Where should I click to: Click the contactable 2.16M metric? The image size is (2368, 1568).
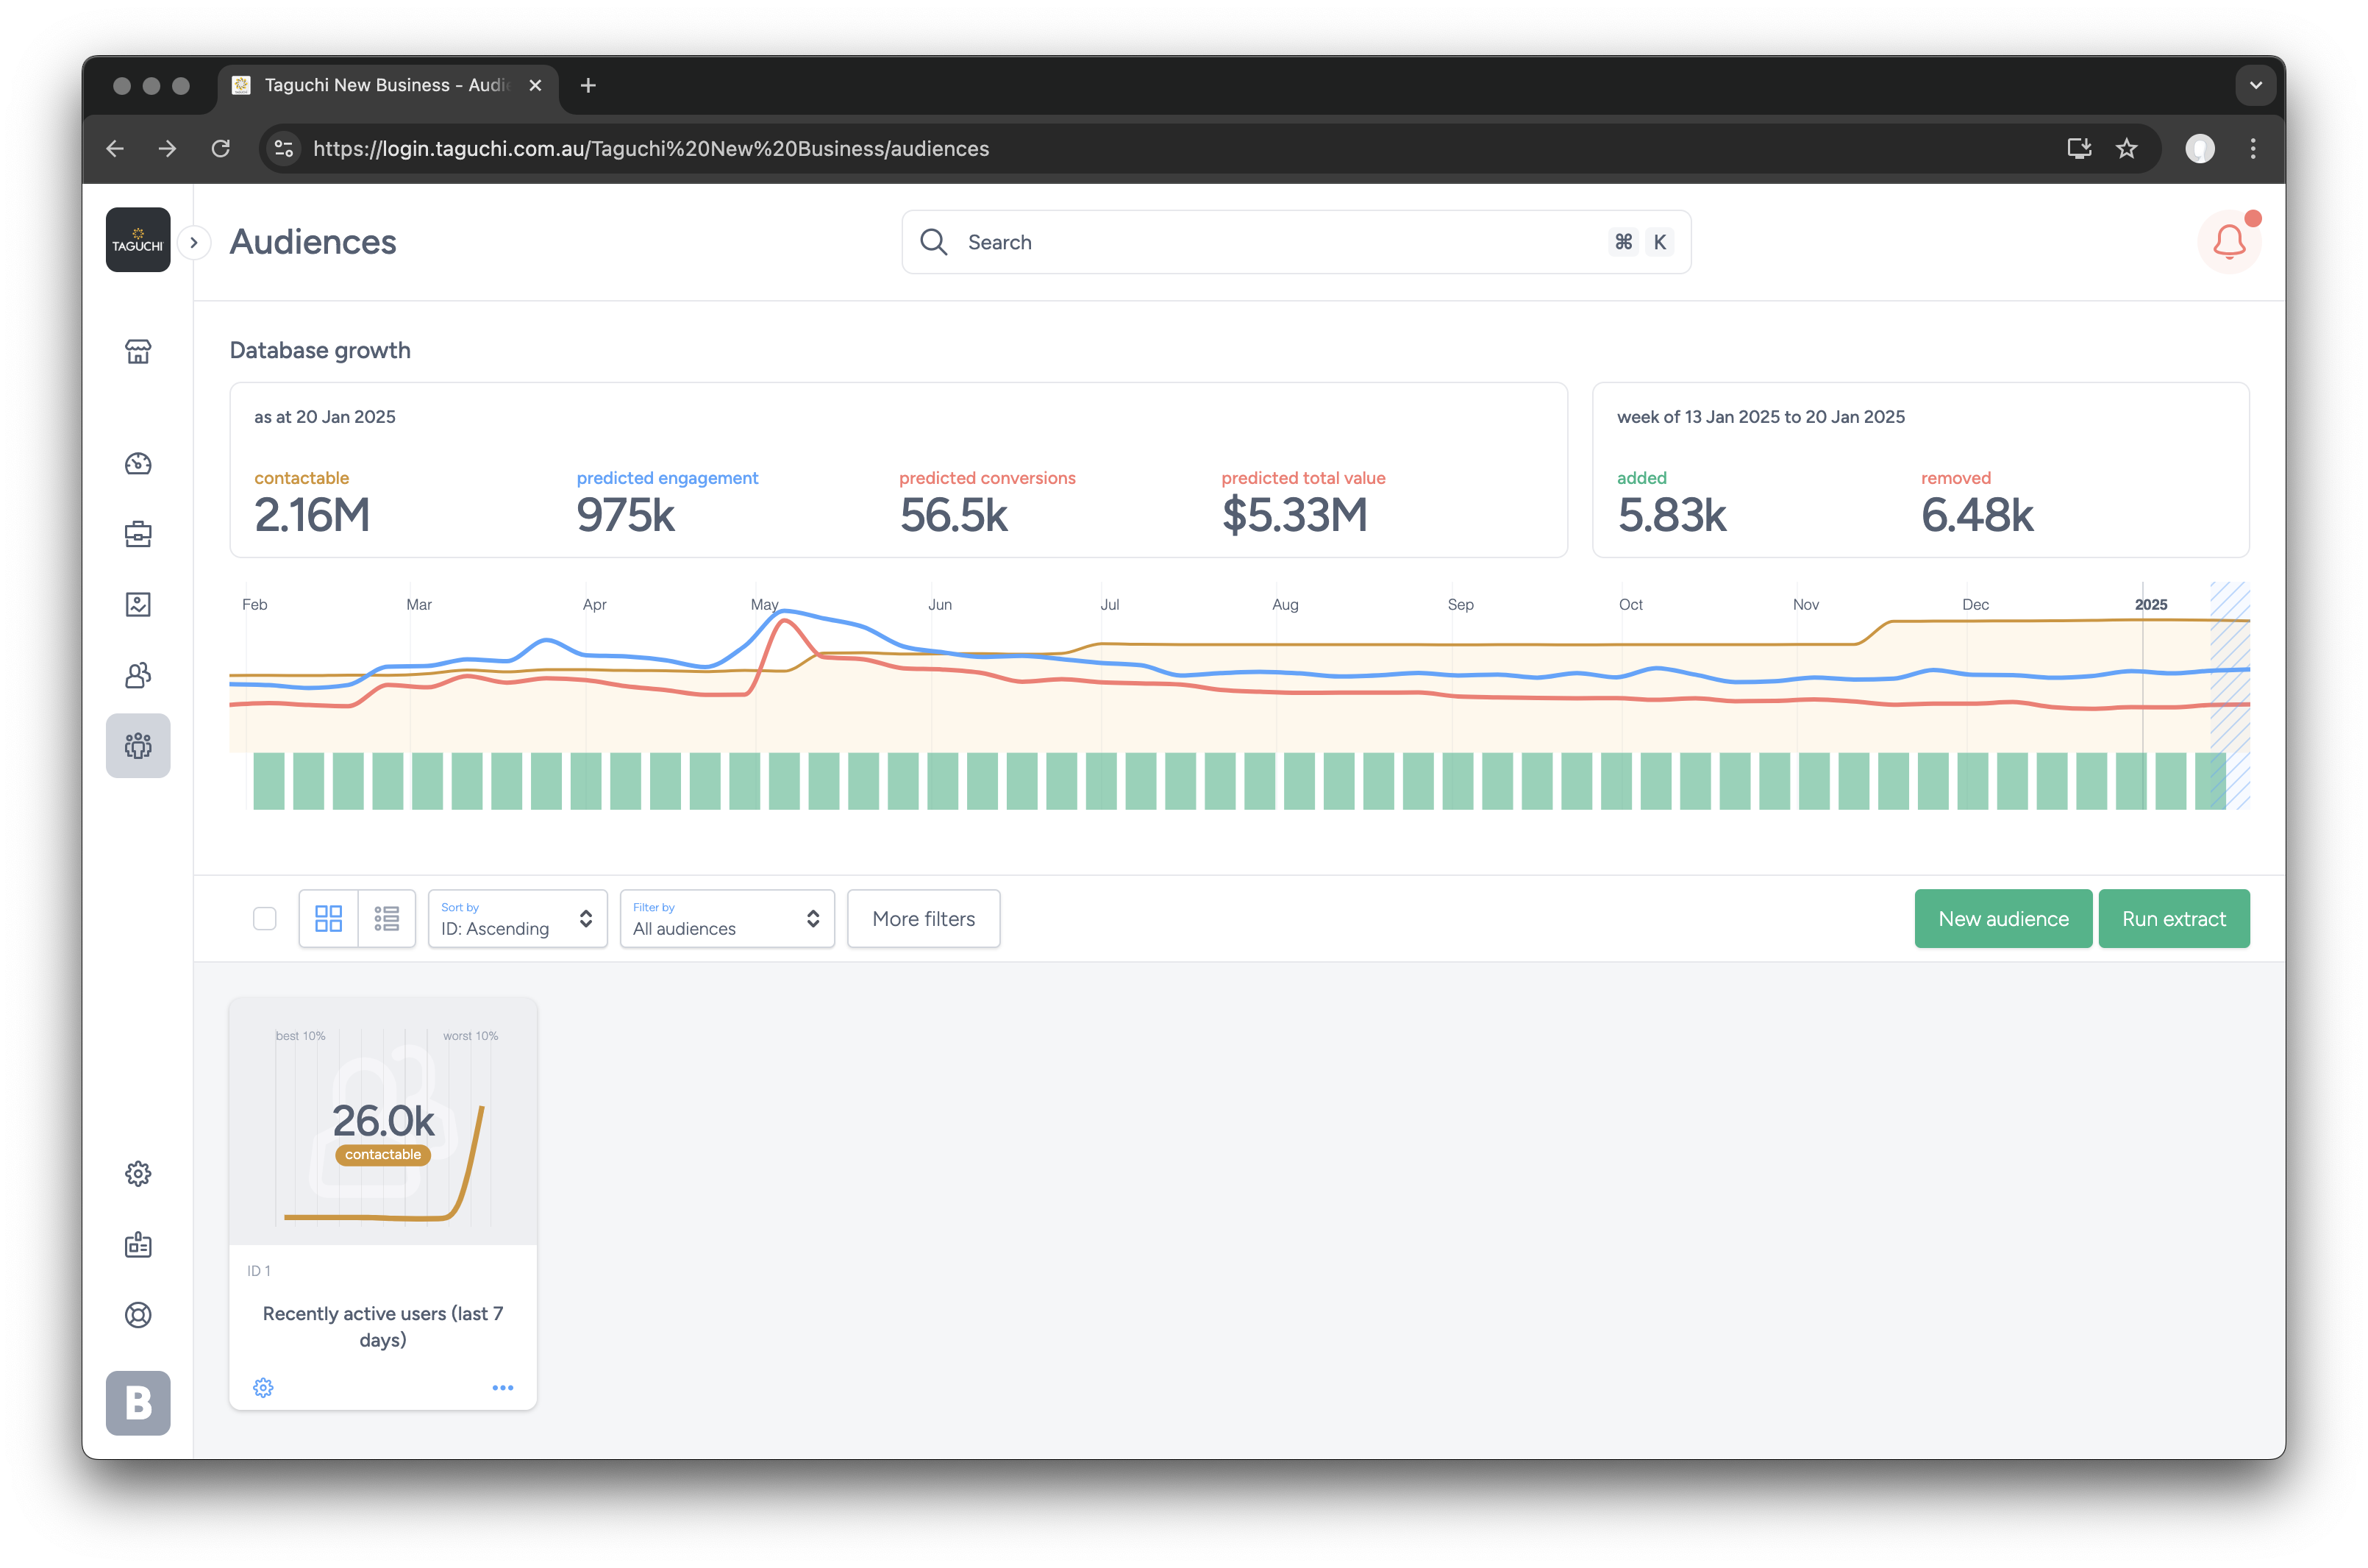point(312,504)
